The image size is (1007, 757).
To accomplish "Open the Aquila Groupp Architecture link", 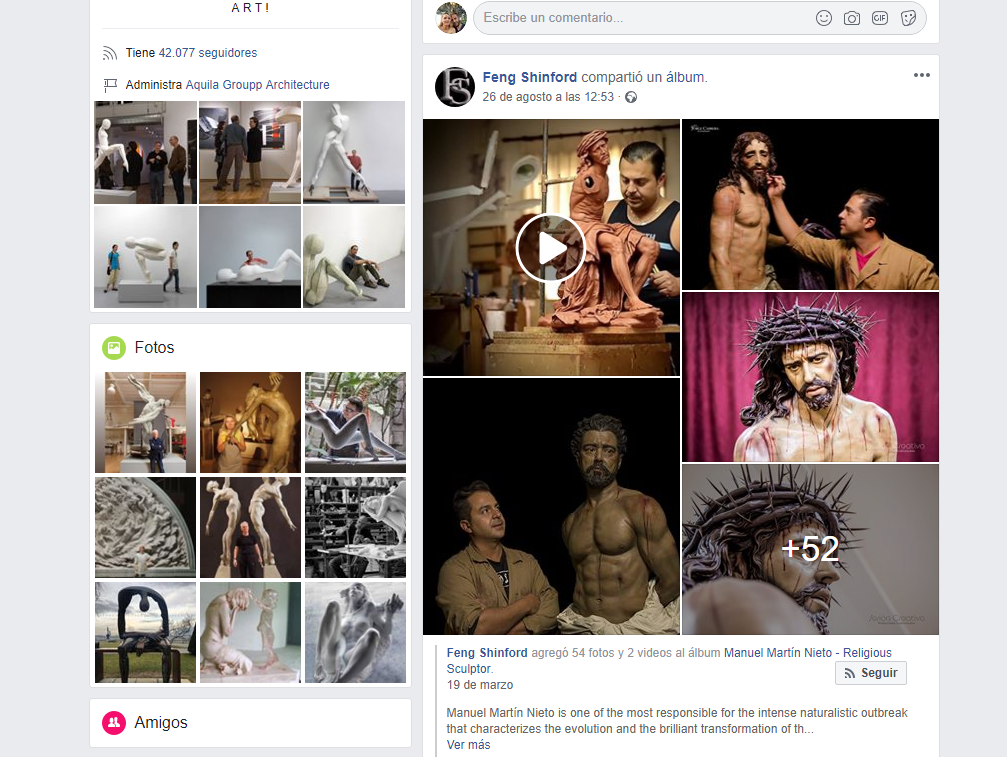I will [257, 85].
